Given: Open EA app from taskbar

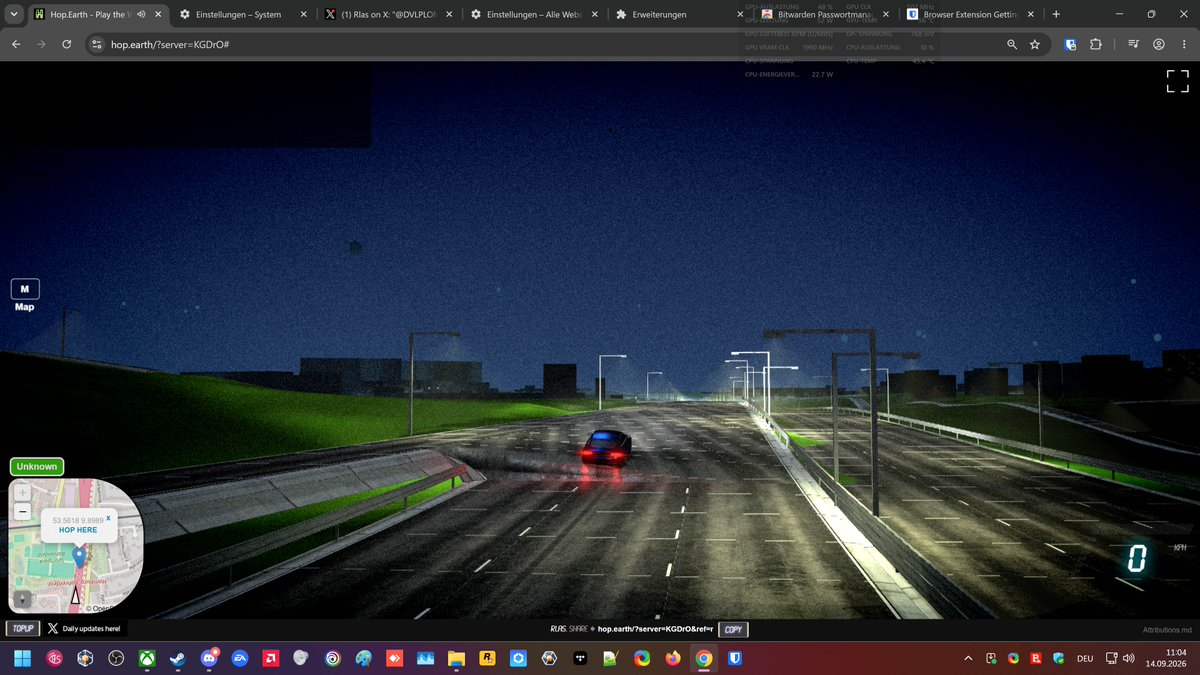Looking at the screenshot, I should [x=240, y=659].
